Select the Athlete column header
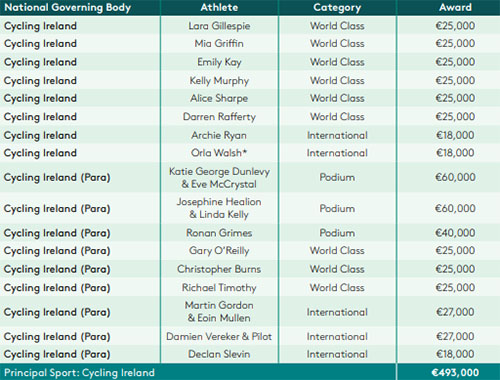The image size is (500, 380). [x=219, y=7]
